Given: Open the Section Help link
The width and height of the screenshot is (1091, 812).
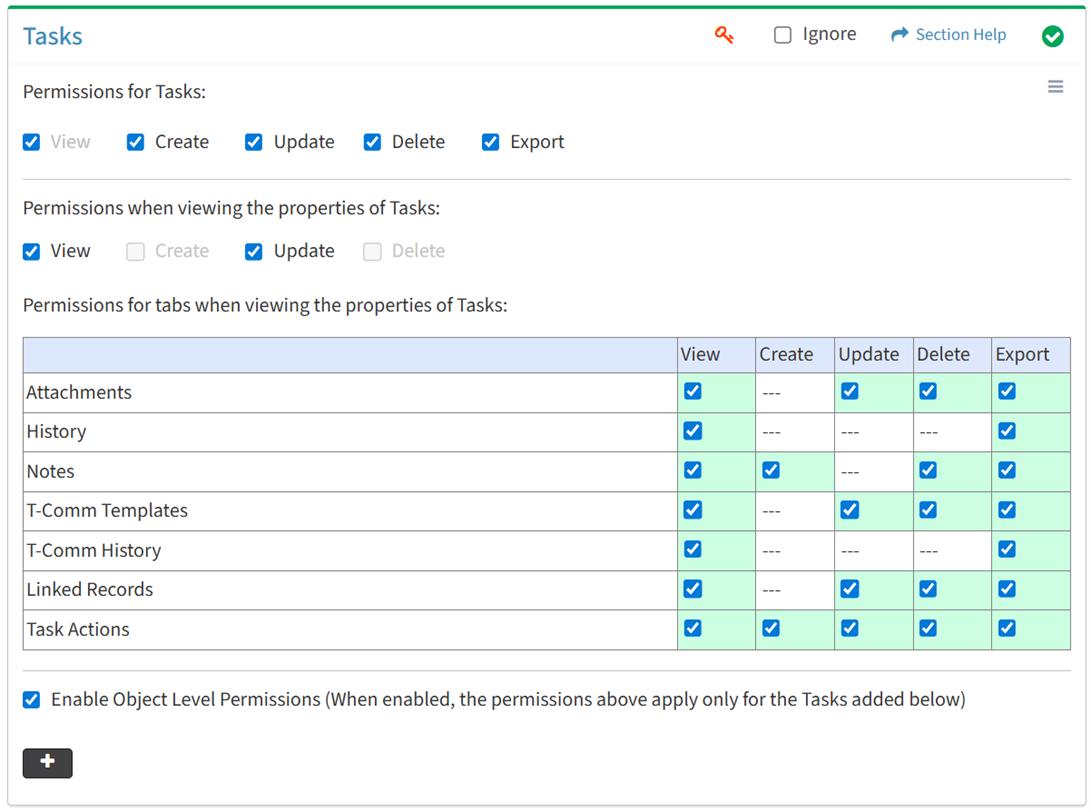Looking at the screenshot, I should (960, 35).
